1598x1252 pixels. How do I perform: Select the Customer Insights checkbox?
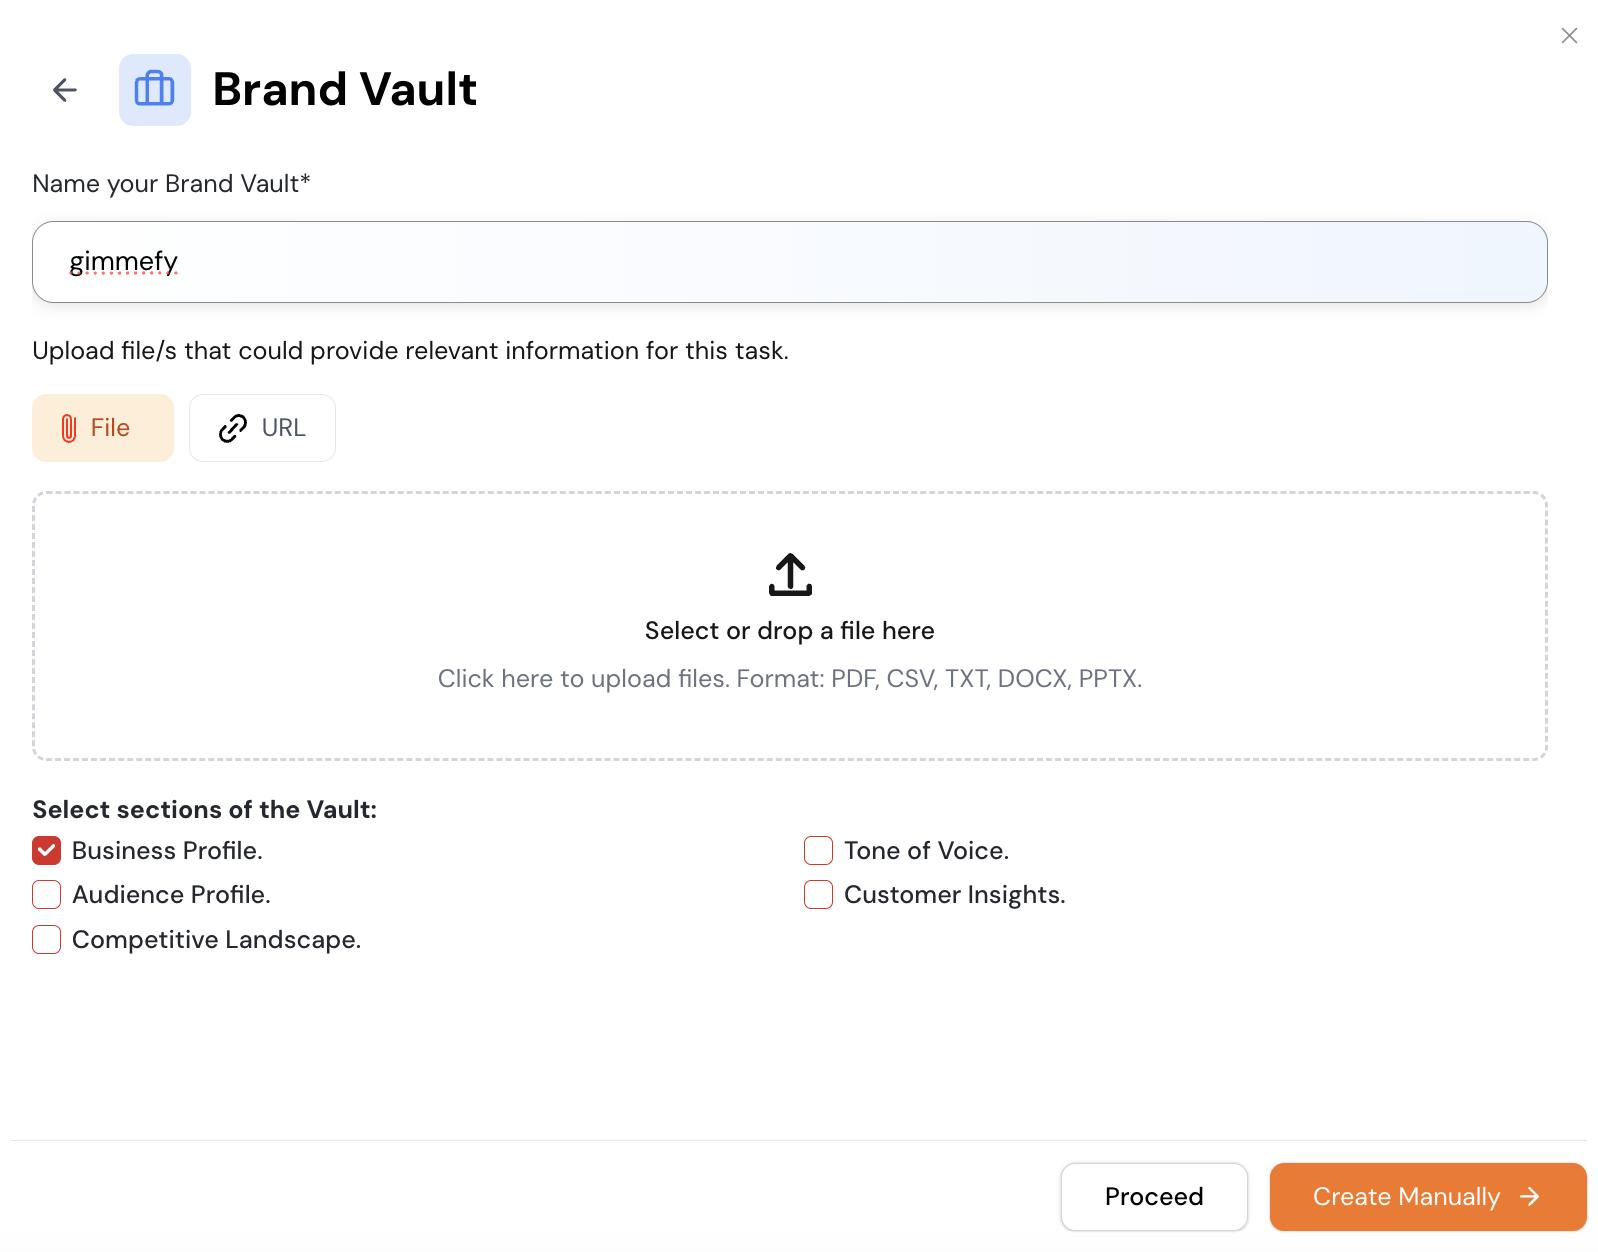(x=819, y=895)
